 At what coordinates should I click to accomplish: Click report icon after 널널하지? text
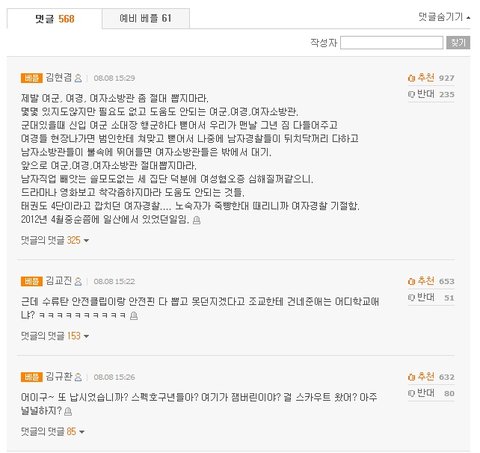(x=68, y=411)
